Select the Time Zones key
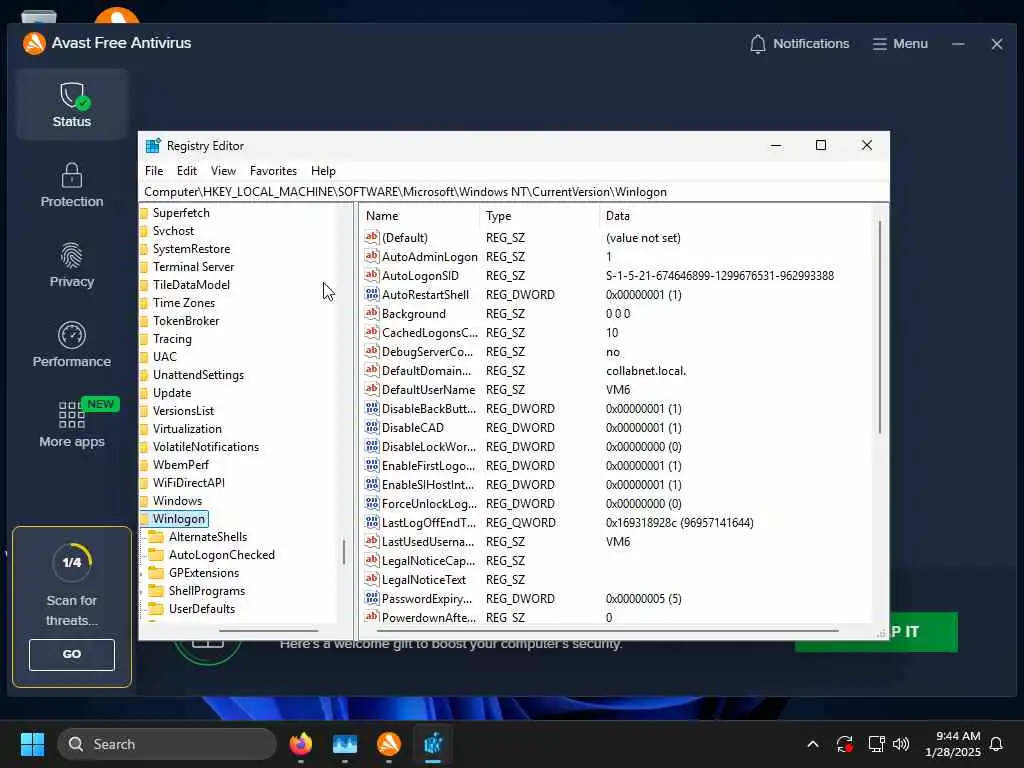The image size is (1024, 768). click(184, 303)
